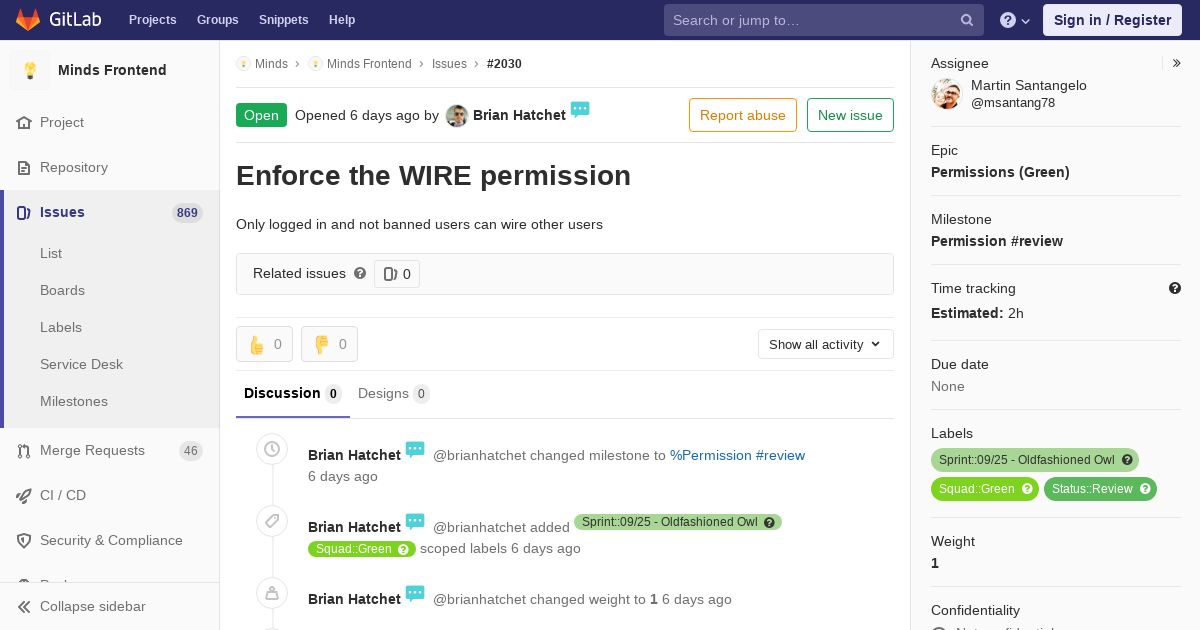
Task: Click the GitLab fox logo
Action: 28,19
